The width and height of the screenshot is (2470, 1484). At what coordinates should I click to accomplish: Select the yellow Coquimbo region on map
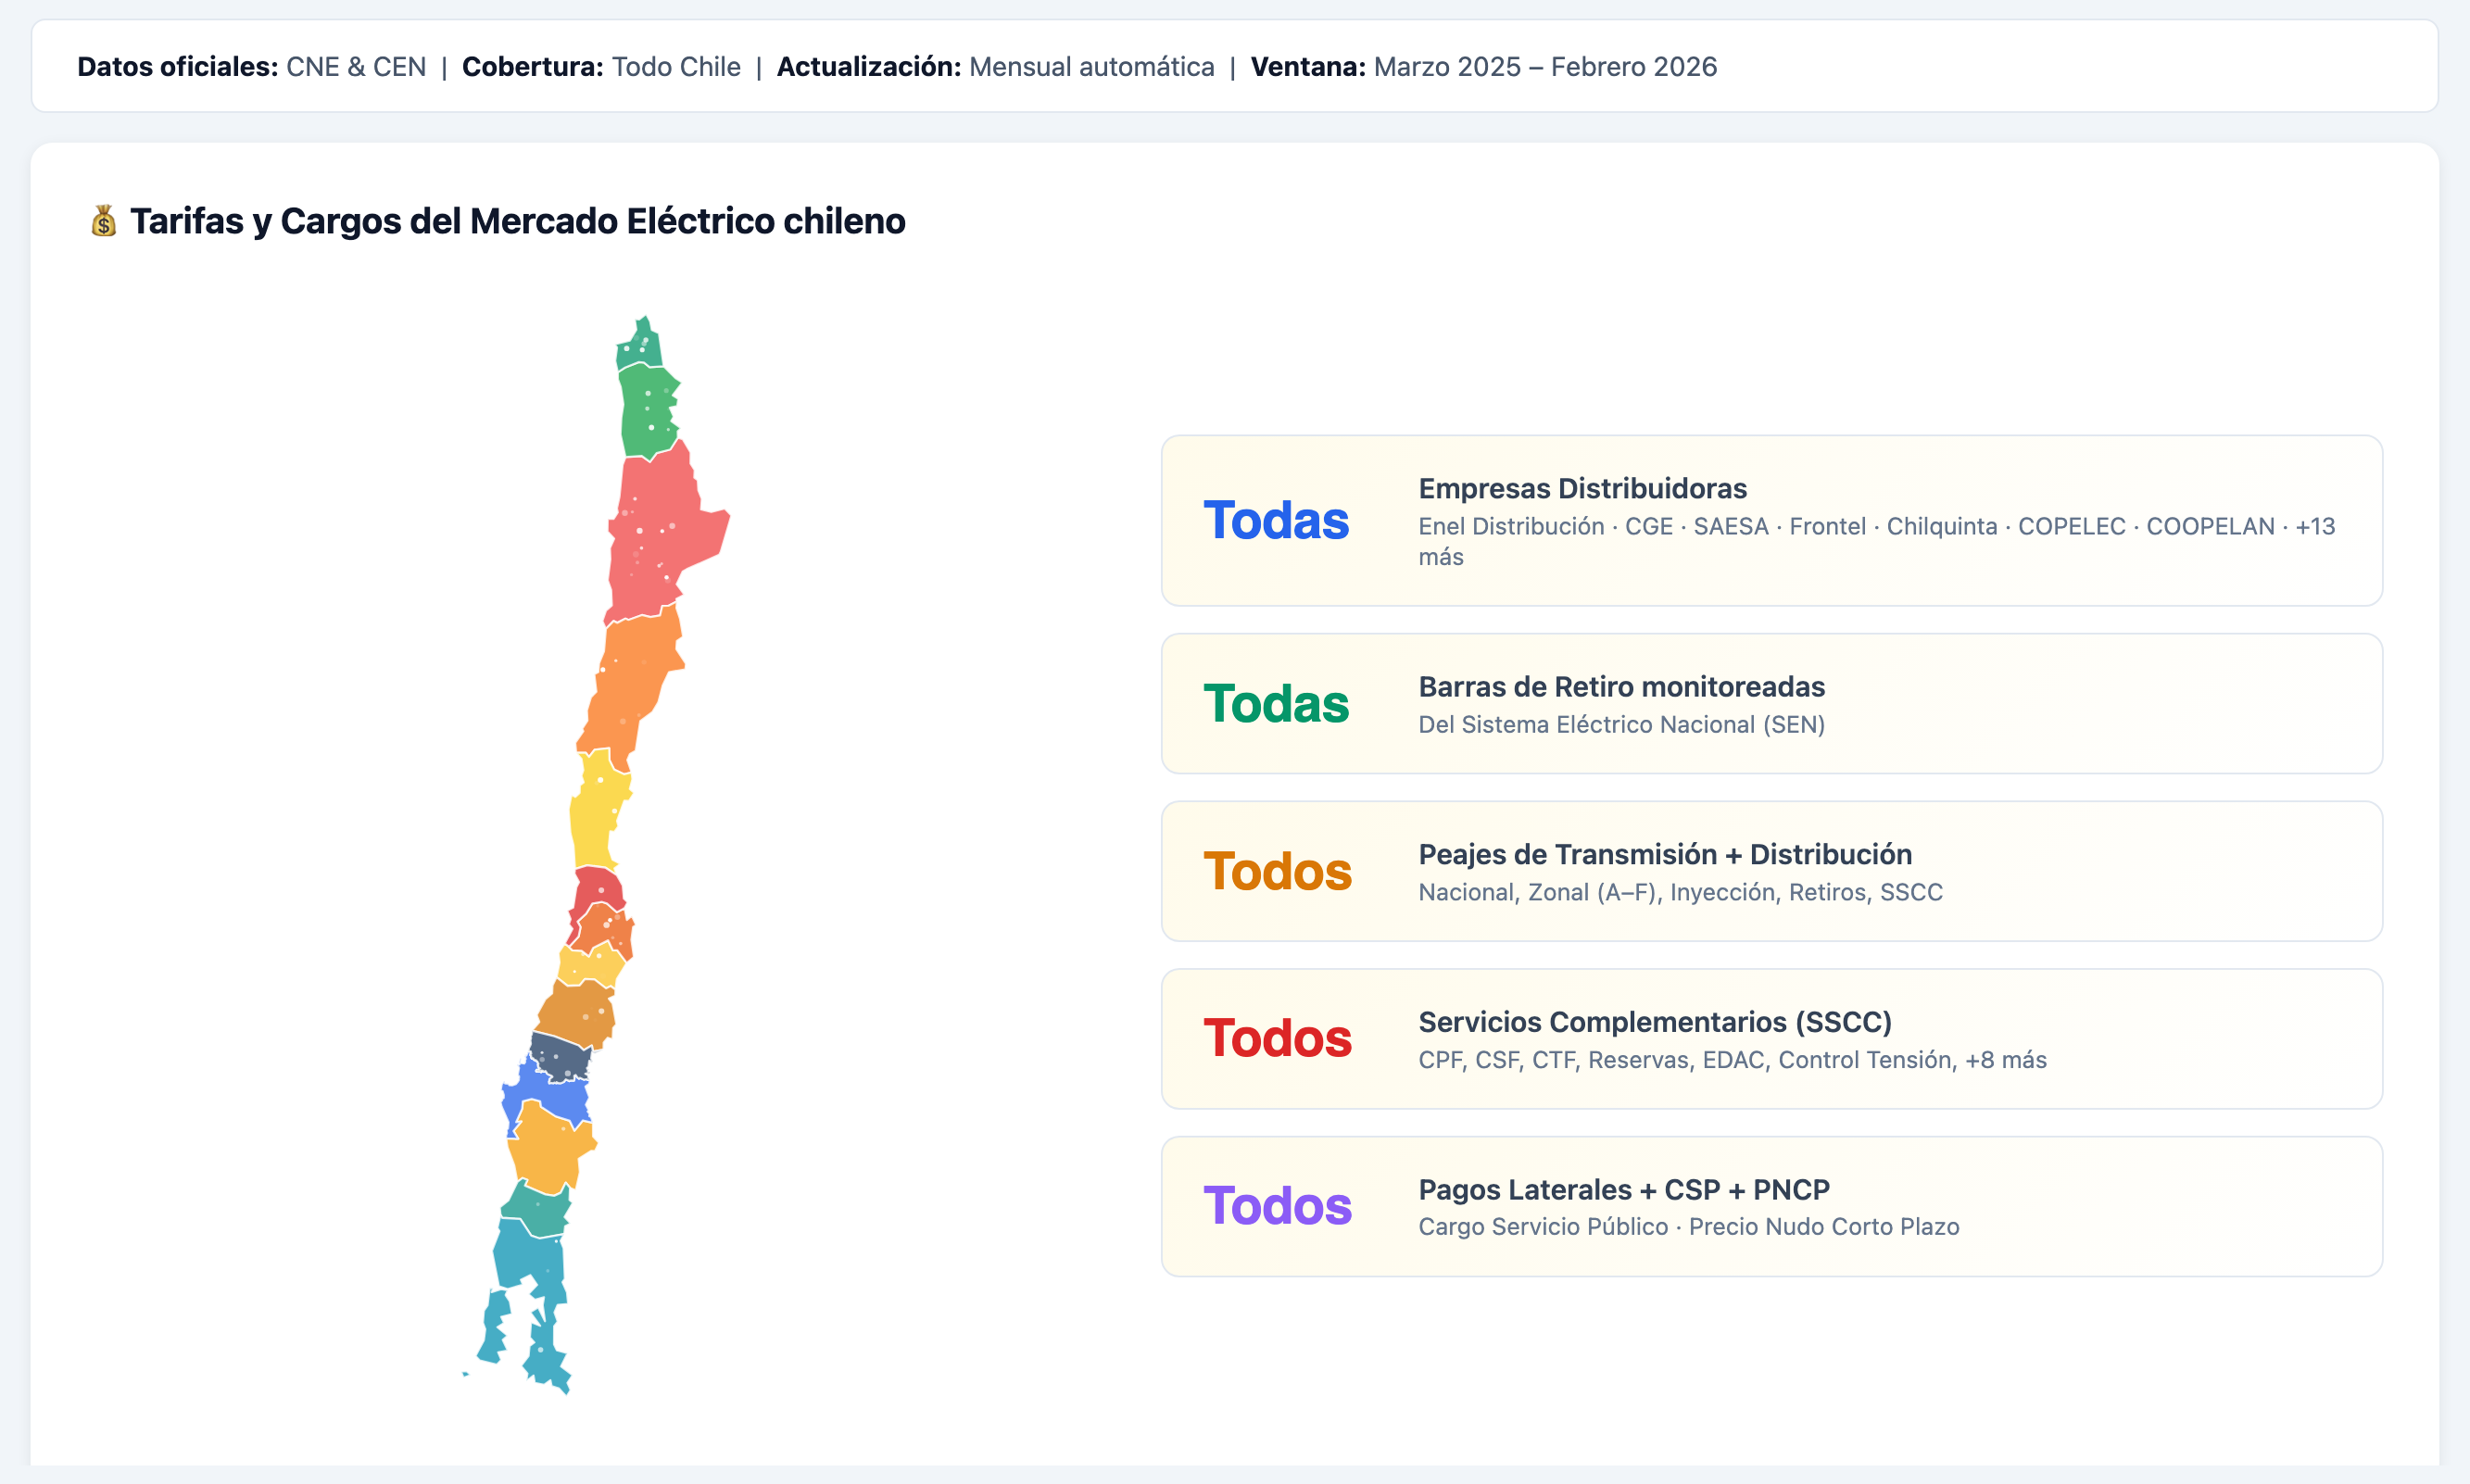click(x=596, y=810)
